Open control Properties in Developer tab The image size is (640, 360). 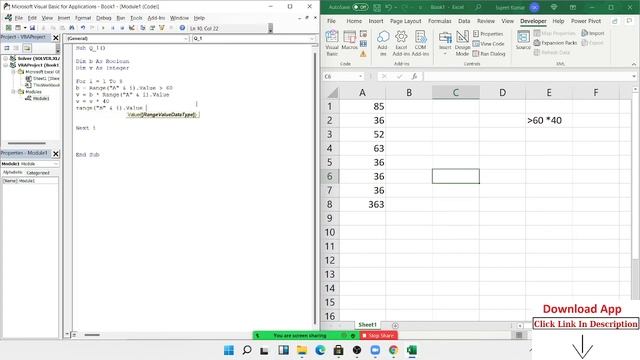tap(488, 34)
